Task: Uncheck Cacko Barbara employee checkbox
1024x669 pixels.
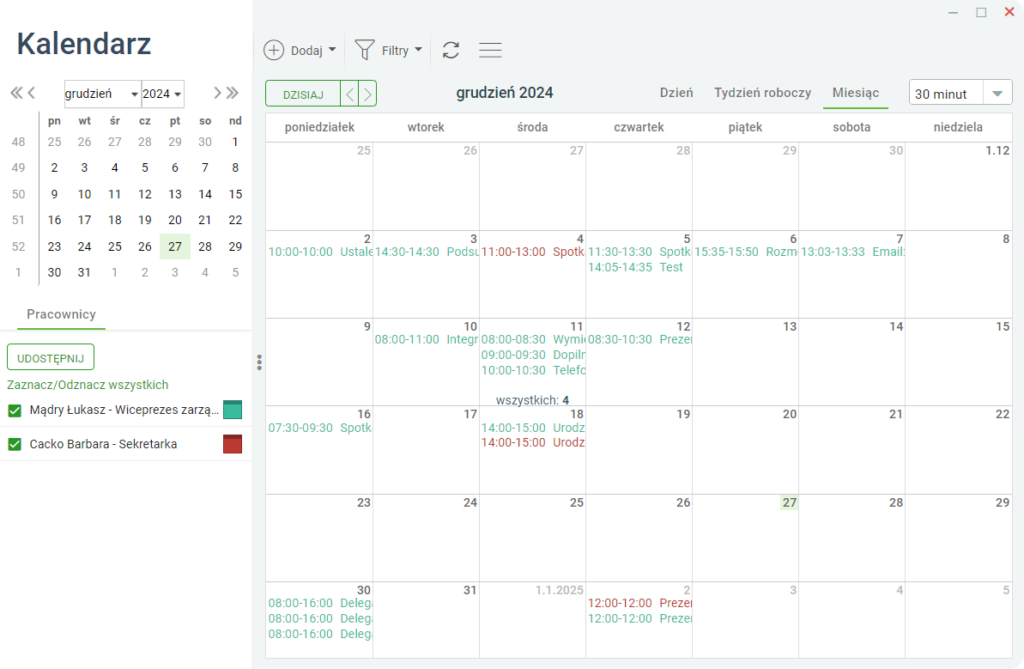Action: [x=14, y=444]
